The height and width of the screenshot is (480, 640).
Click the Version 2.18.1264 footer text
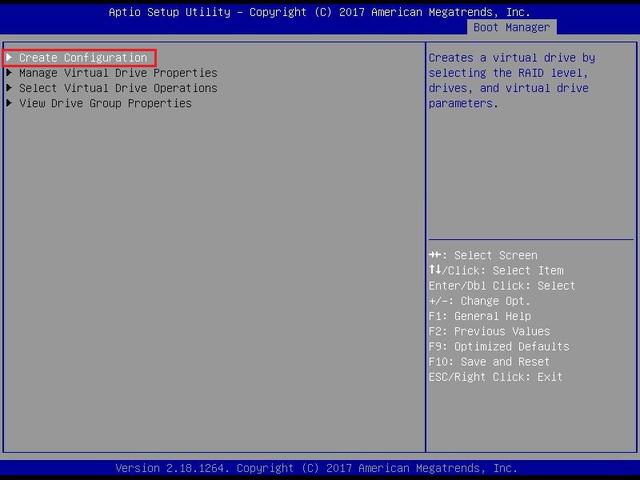pyautogui.click(x=316, y=468)
